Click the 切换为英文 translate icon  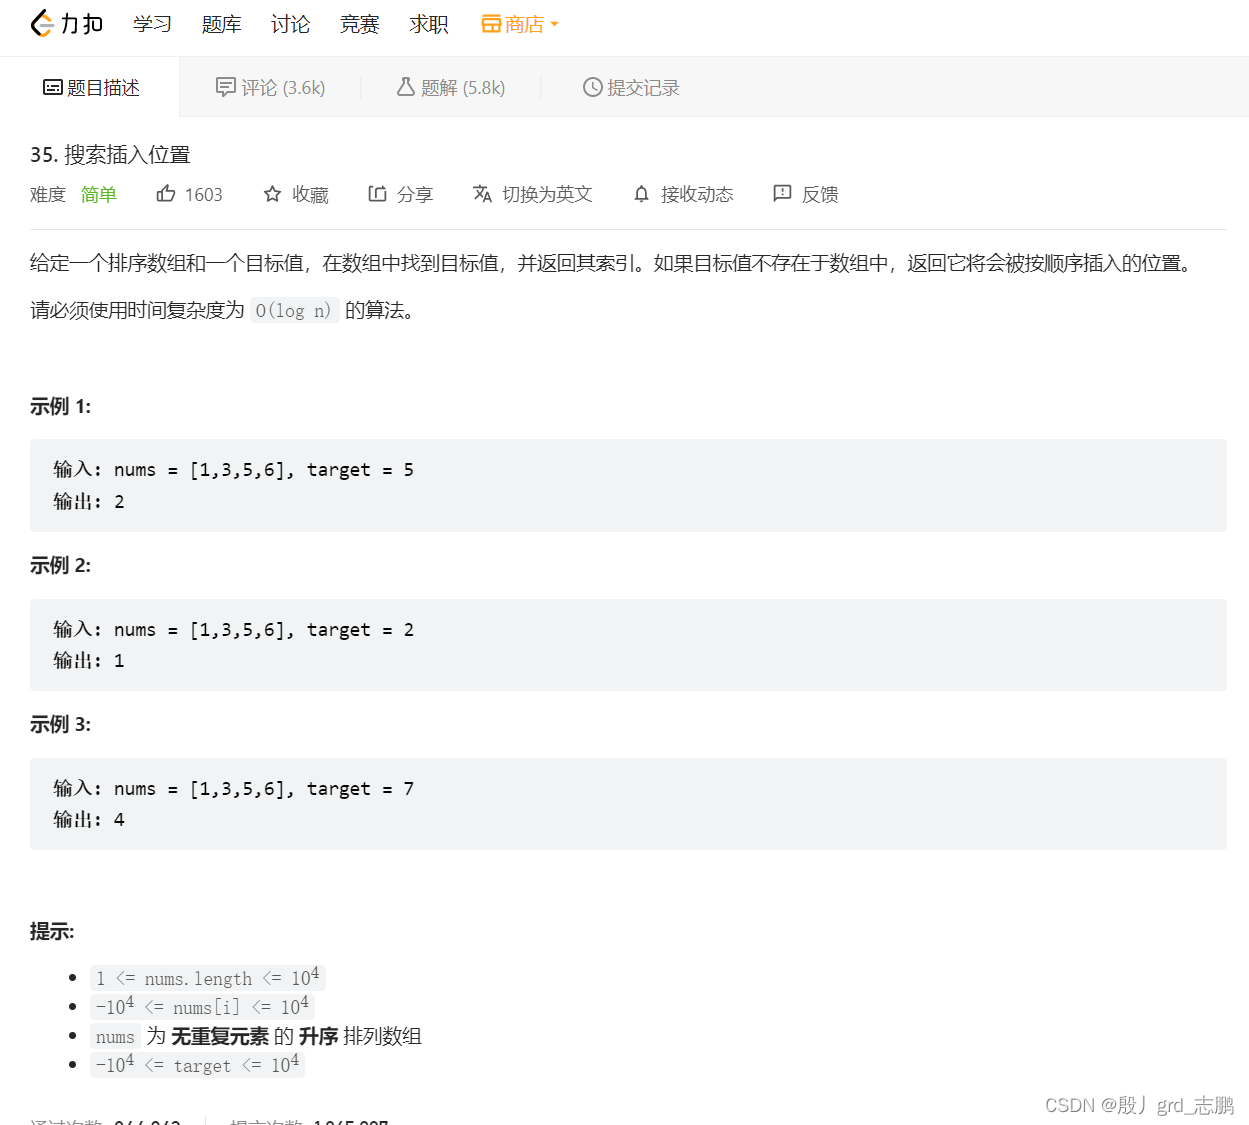(x=482, y=193)
